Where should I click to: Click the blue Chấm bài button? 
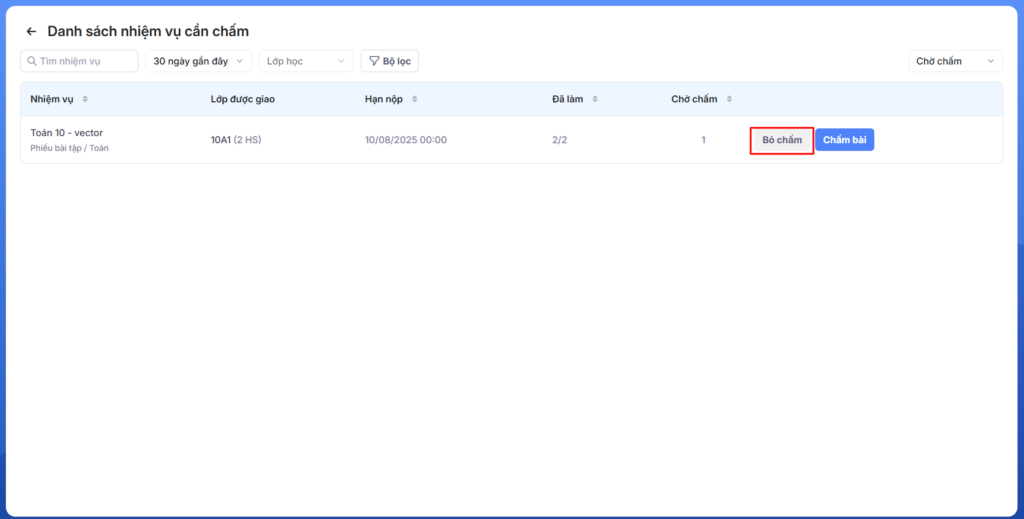844,140
